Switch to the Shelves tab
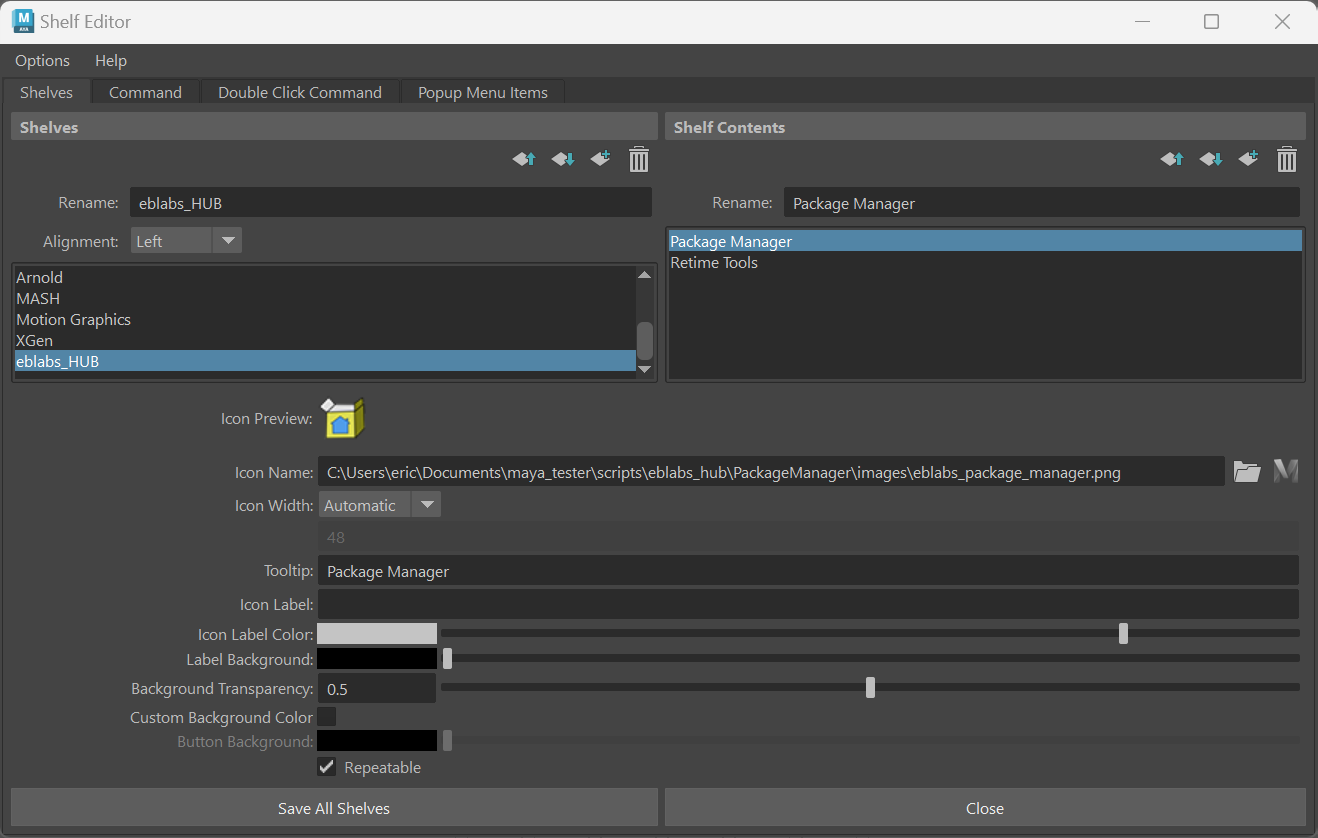The image size is (1318, 838). [x=47, y=92]
